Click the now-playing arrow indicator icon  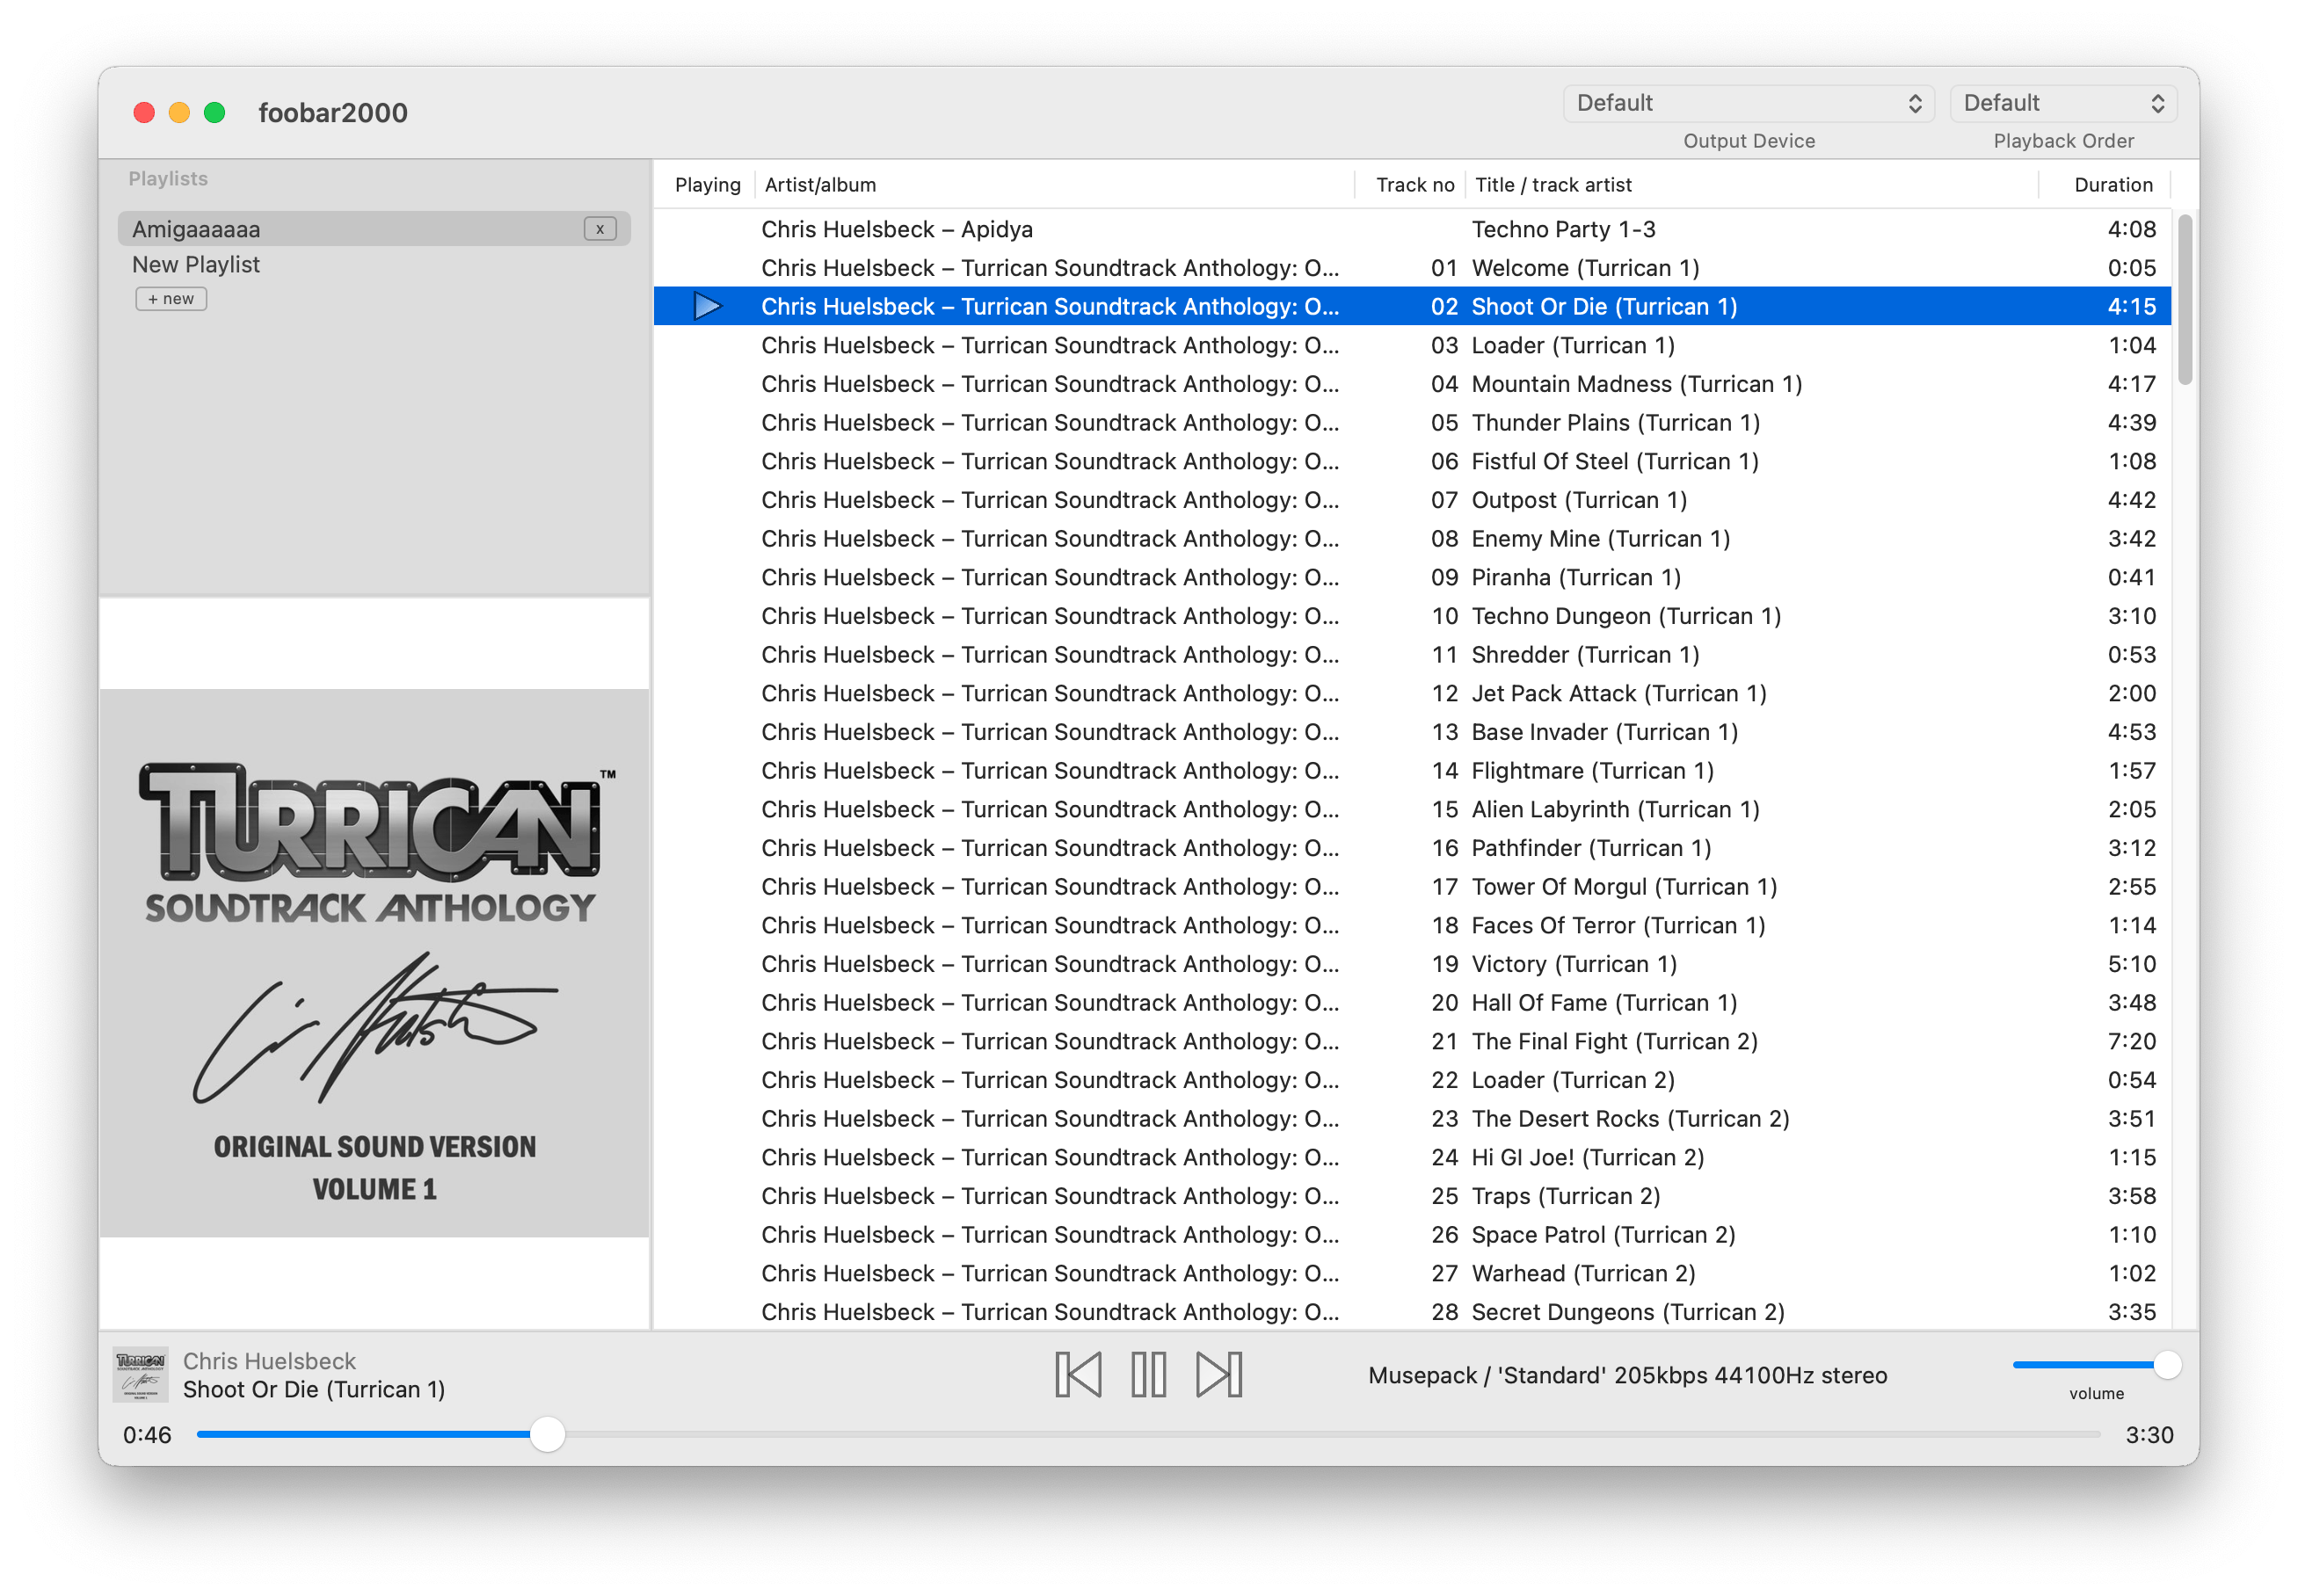707,306
